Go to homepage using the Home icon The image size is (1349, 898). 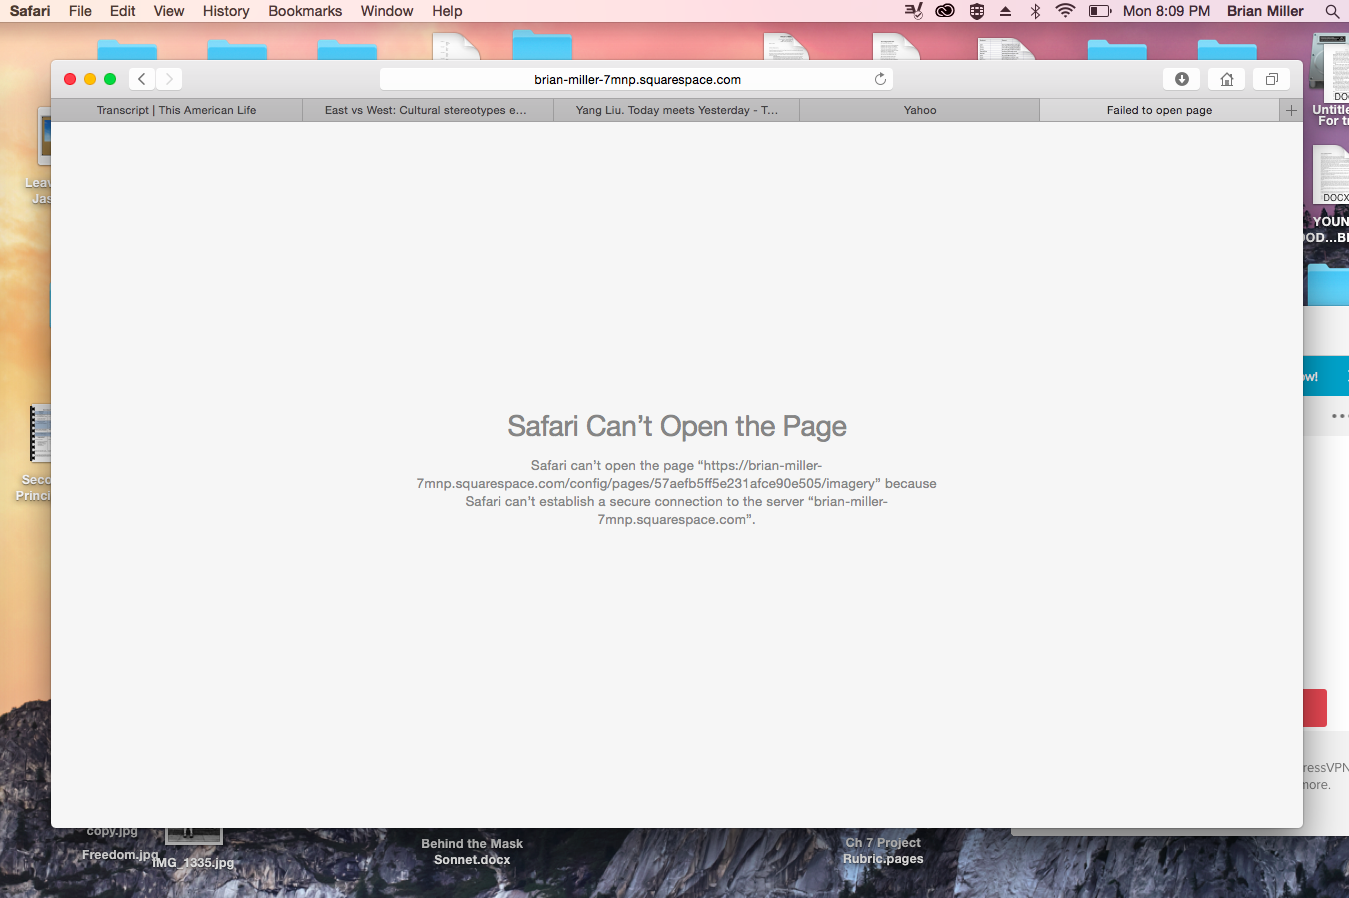tap(1227, 79)
